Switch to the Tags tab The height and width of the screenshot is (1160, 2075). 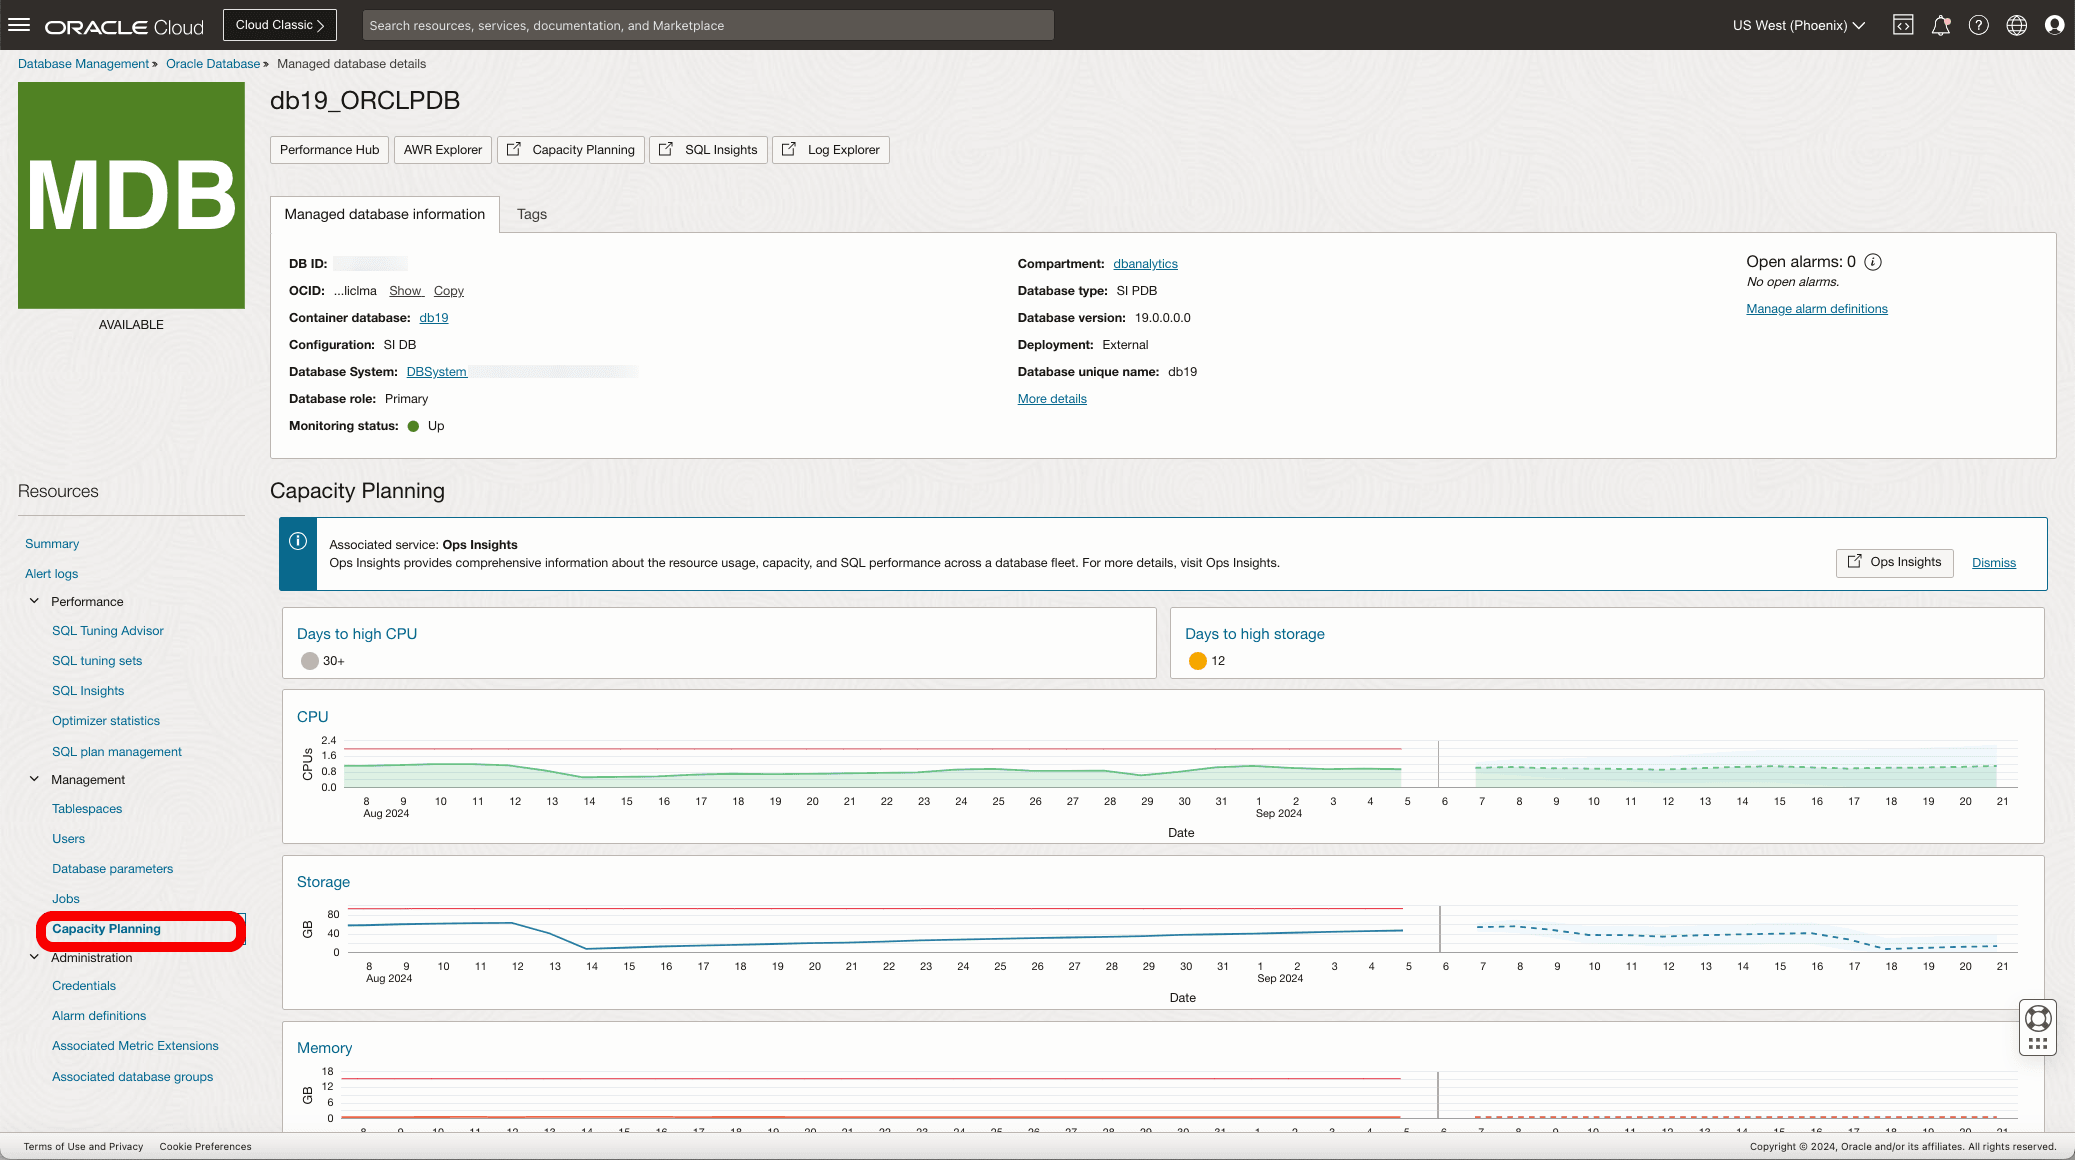(531, 214)
